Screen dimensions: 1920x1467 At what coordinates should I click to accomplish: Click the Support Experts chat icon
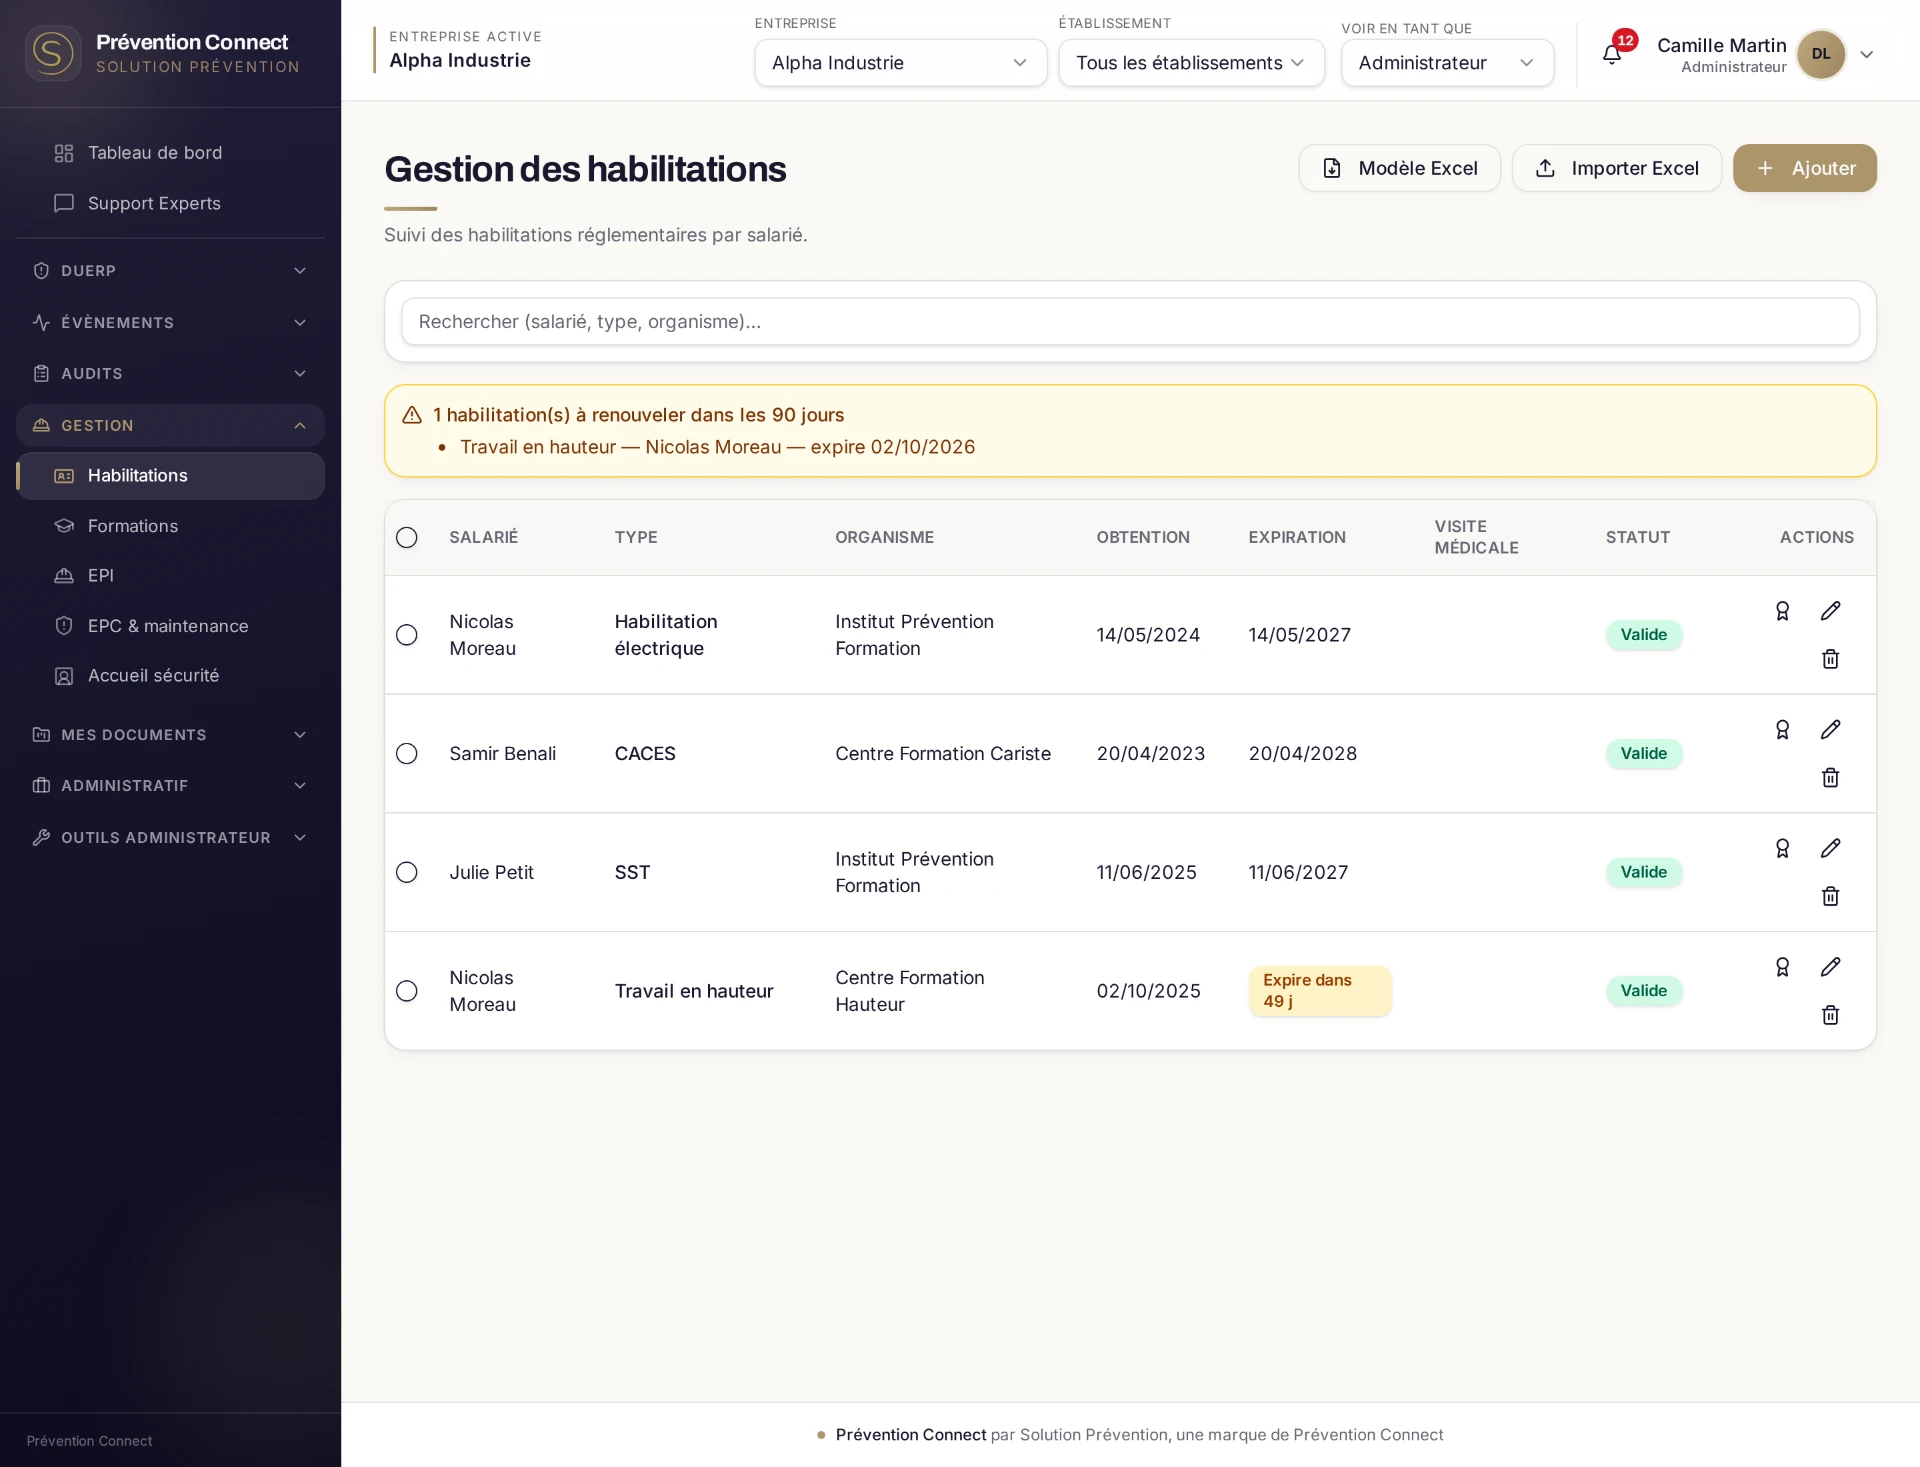64,203
